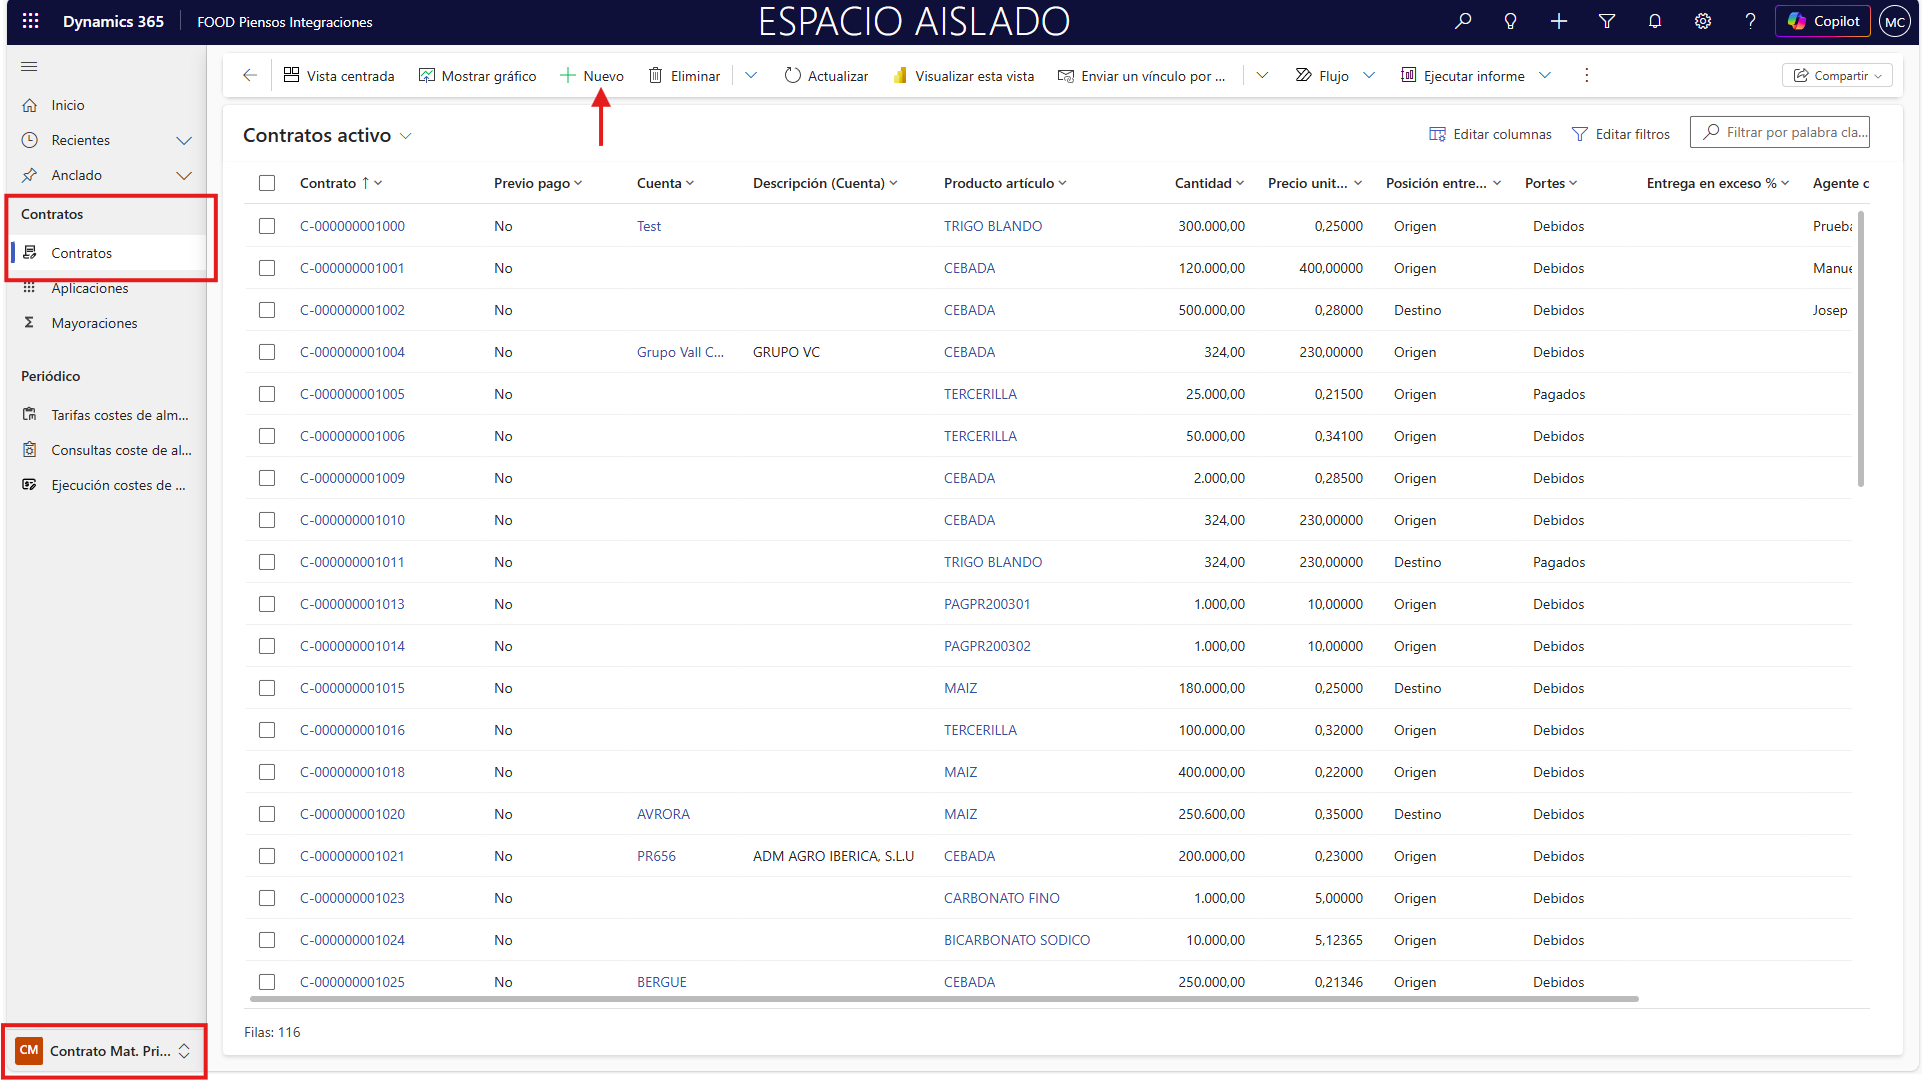
Task: Open Mayoraciones in the sidebar
Action: coord(94,323)
